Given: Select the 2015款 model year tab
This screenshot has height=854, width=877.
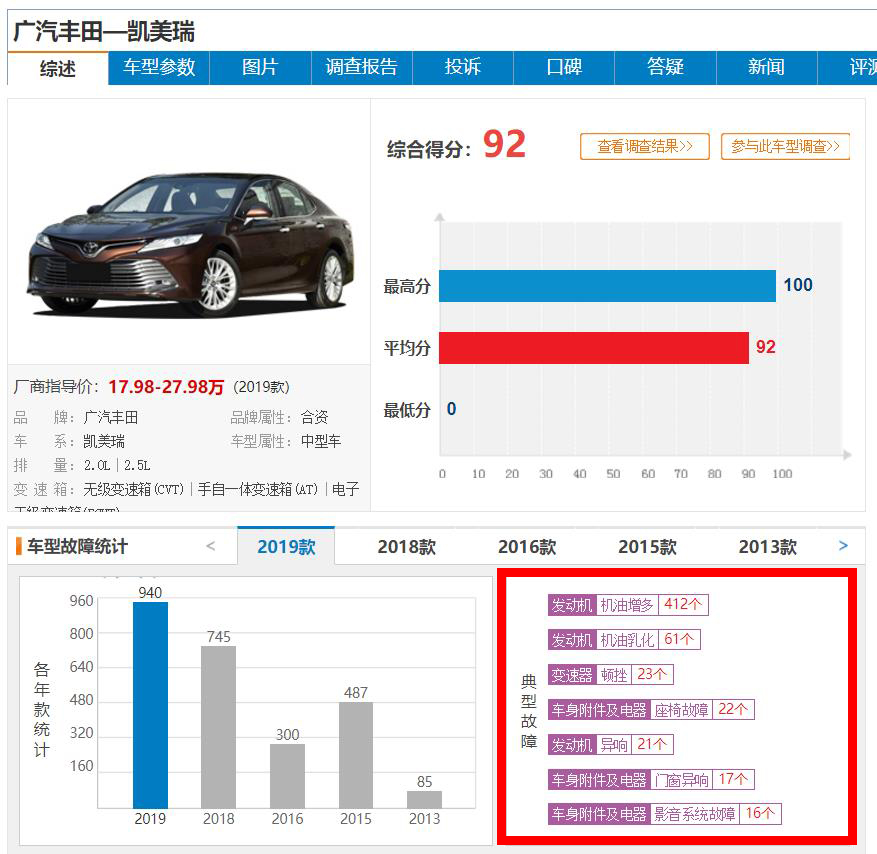Looking at the screenshot, I should (x=647, y=546).
